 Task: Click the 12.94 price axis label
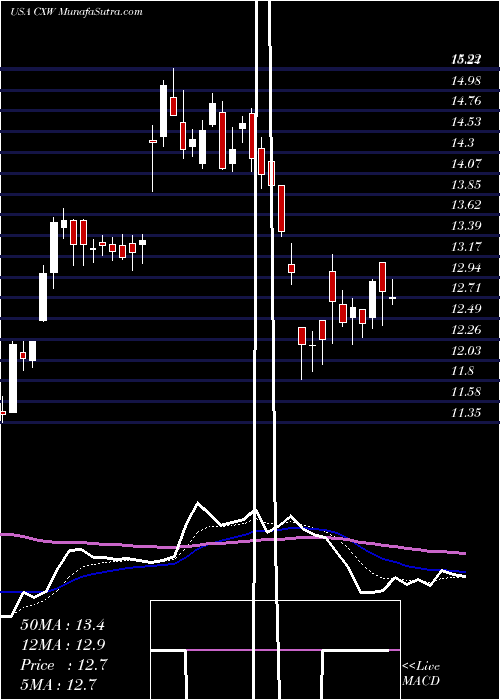point(466,267)
